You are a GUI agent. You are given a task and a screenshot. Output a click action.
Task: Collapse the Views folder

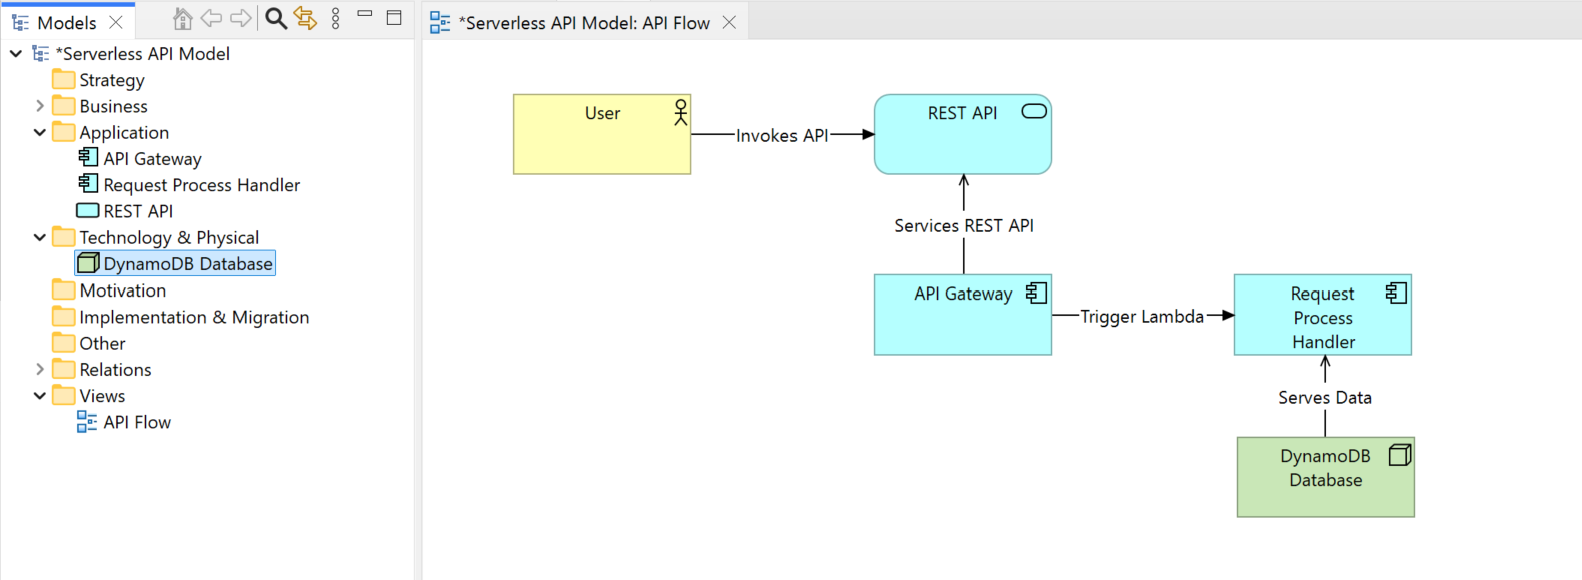40,396
